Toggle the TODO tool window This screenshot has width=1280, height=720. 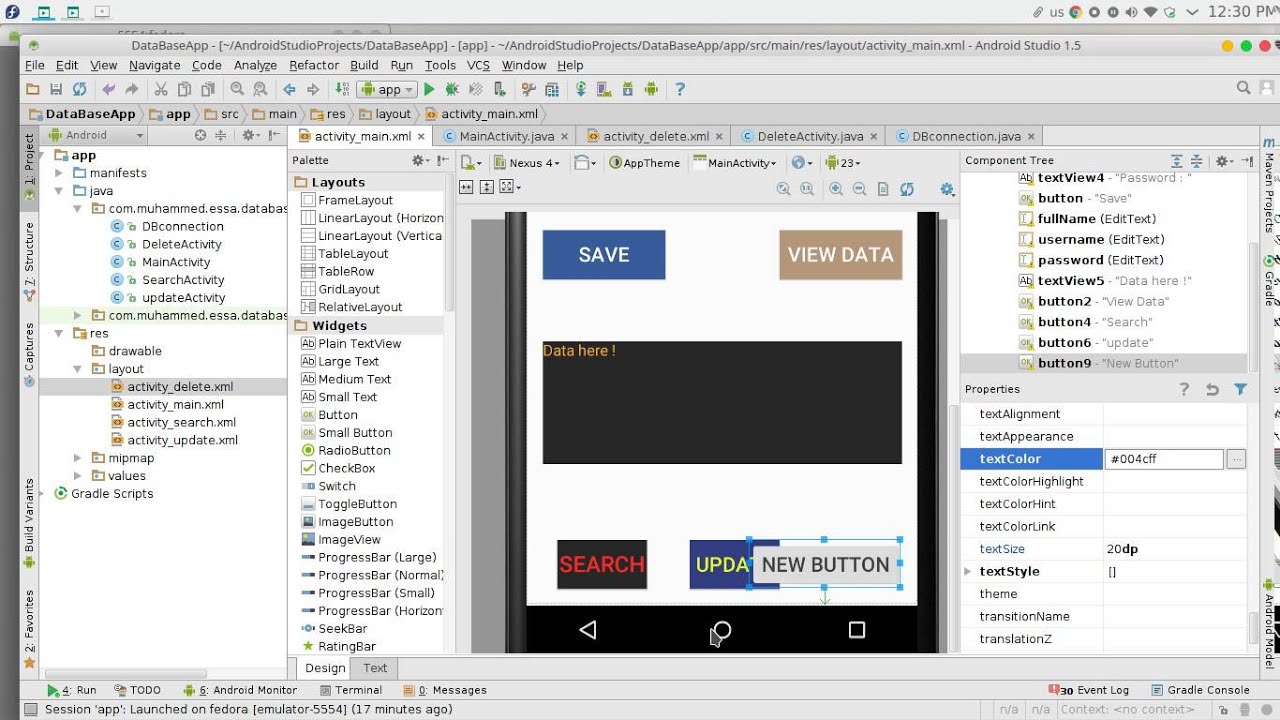point(137,690)
